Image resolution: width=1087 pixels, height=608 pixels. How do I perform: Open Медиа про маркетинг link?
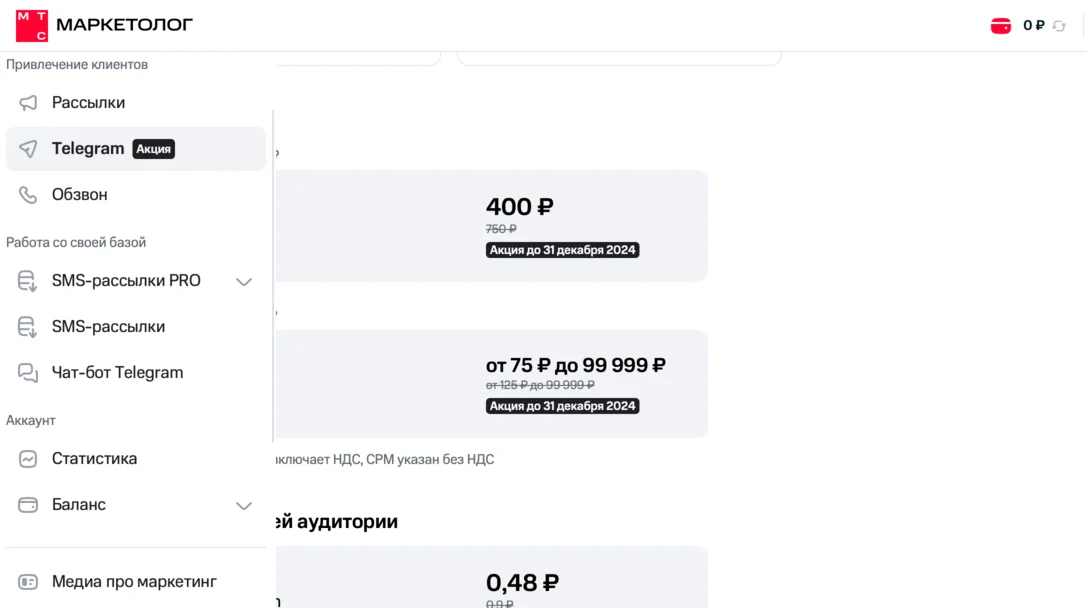(x=134, y=582)
